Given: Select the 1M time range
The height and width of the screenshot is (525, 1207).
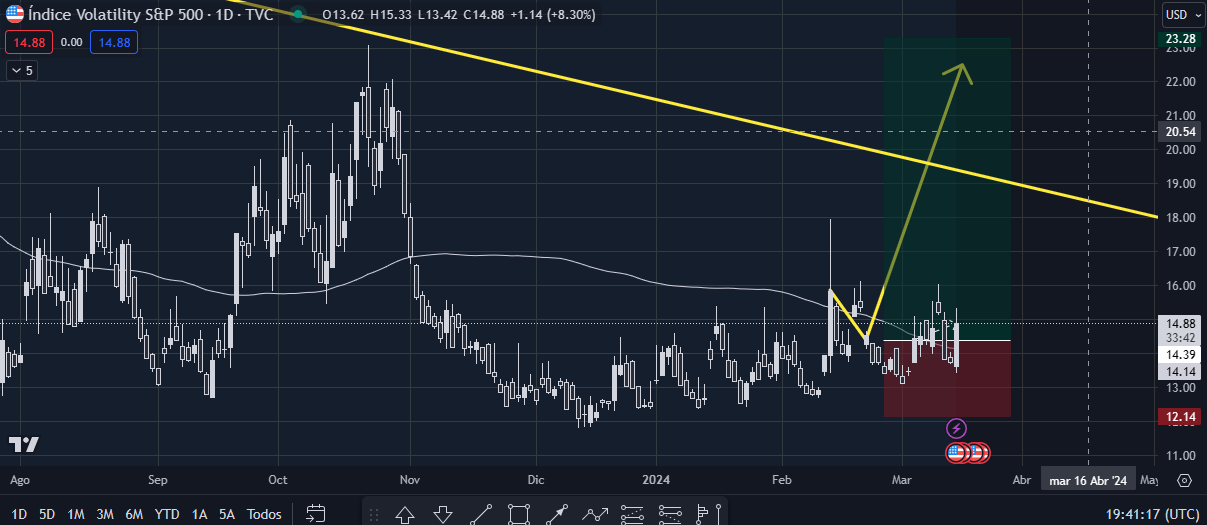Looking at the screenshot, I should tap(76, 514).
